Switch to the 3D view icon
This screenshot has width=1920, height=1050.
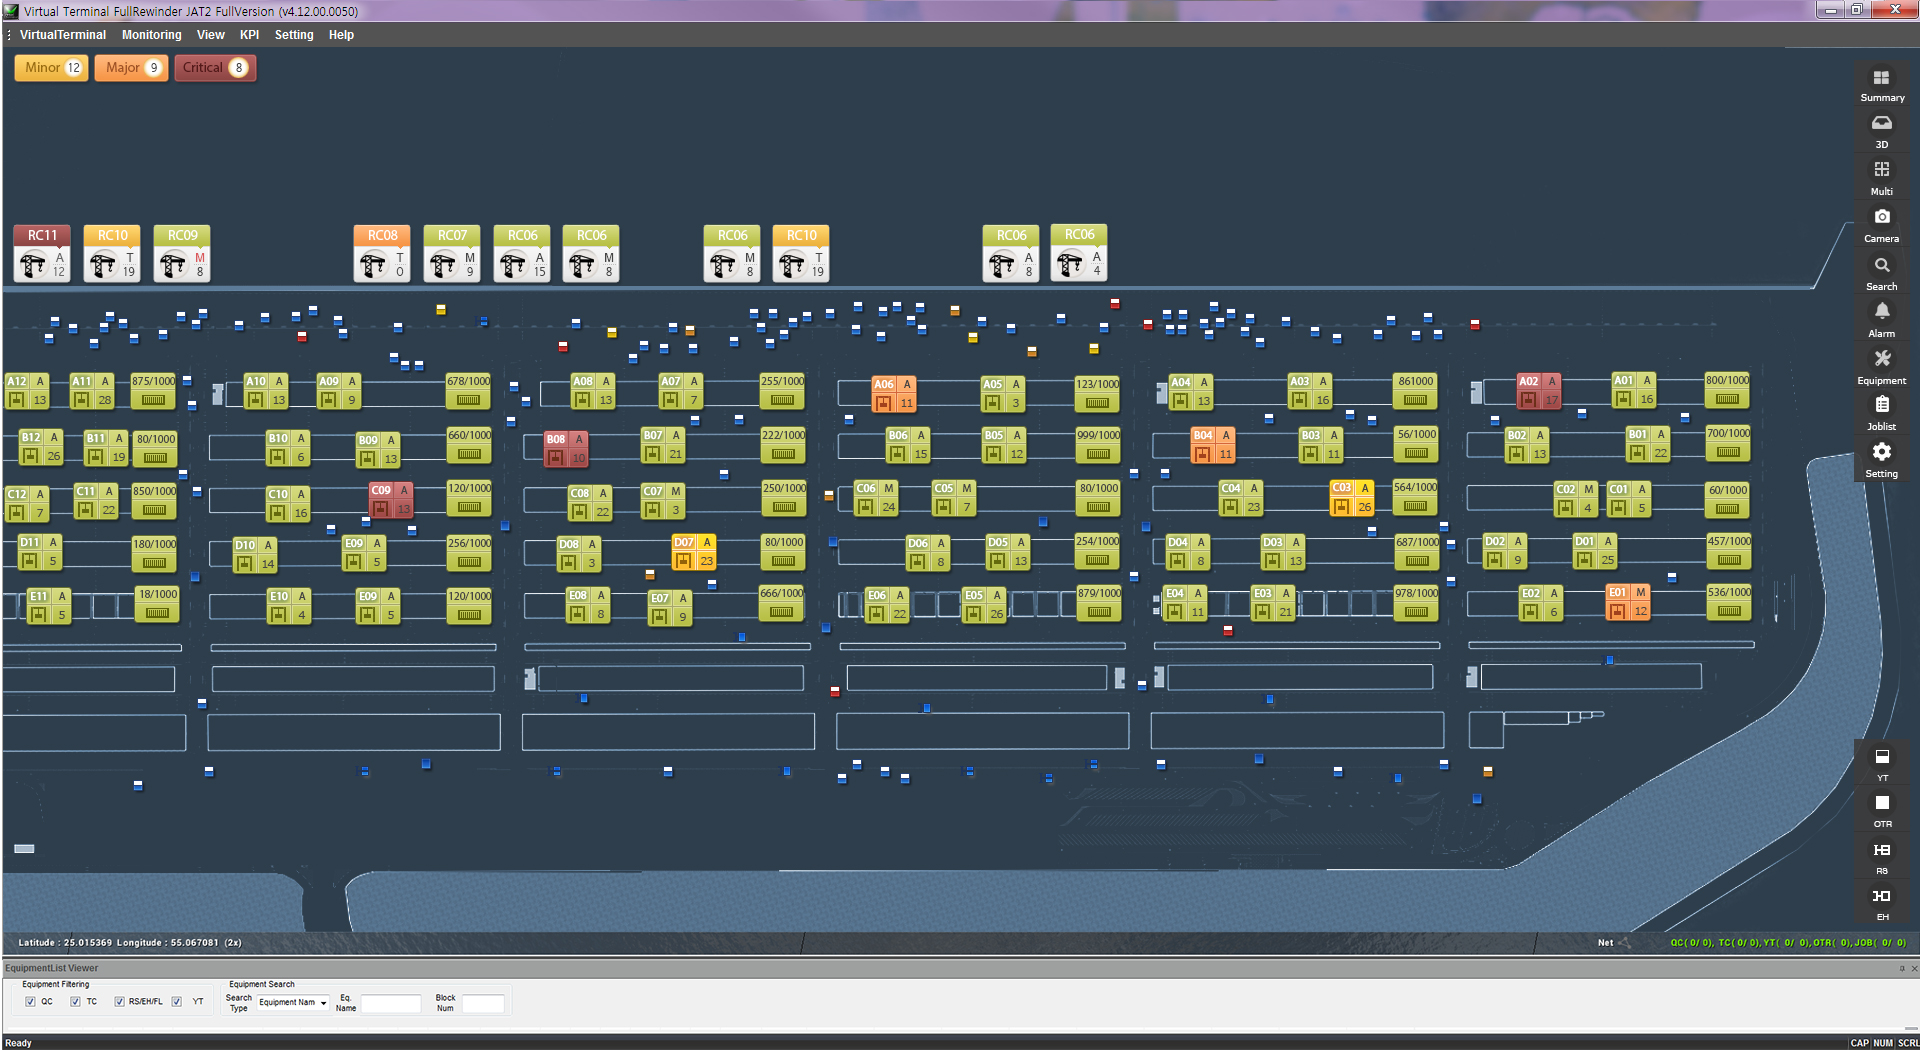point(1881,124)
